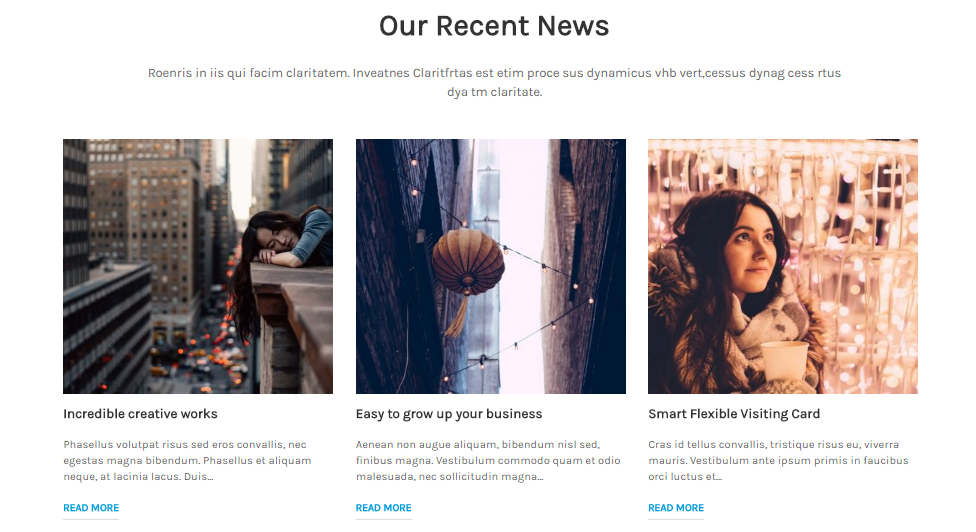Click the intro paragraph starting "Roenris in iis"

pos(494,82)
